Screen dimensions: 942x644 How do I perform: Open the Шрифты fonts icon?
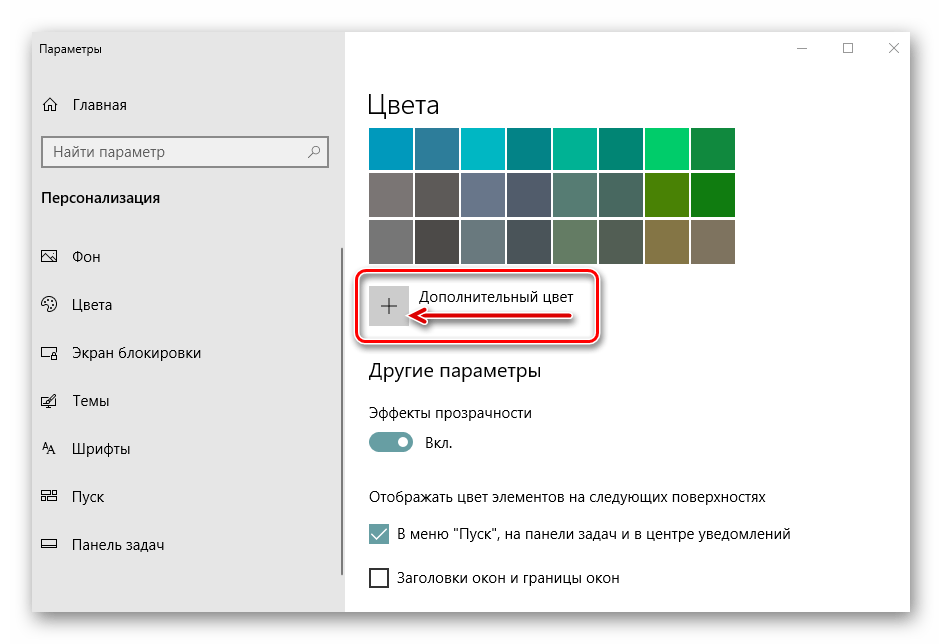coord(49,449)
